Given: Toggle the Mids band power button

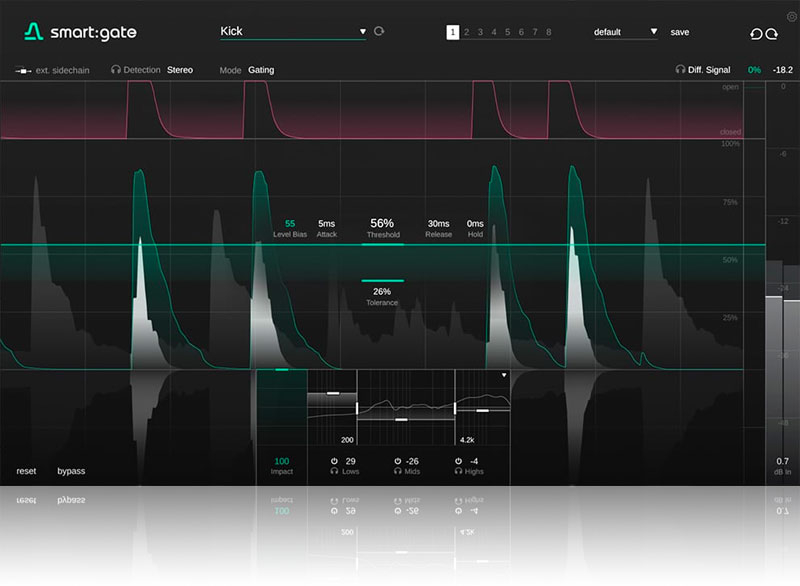Looking at the screenshot, I should coord(397,461).
